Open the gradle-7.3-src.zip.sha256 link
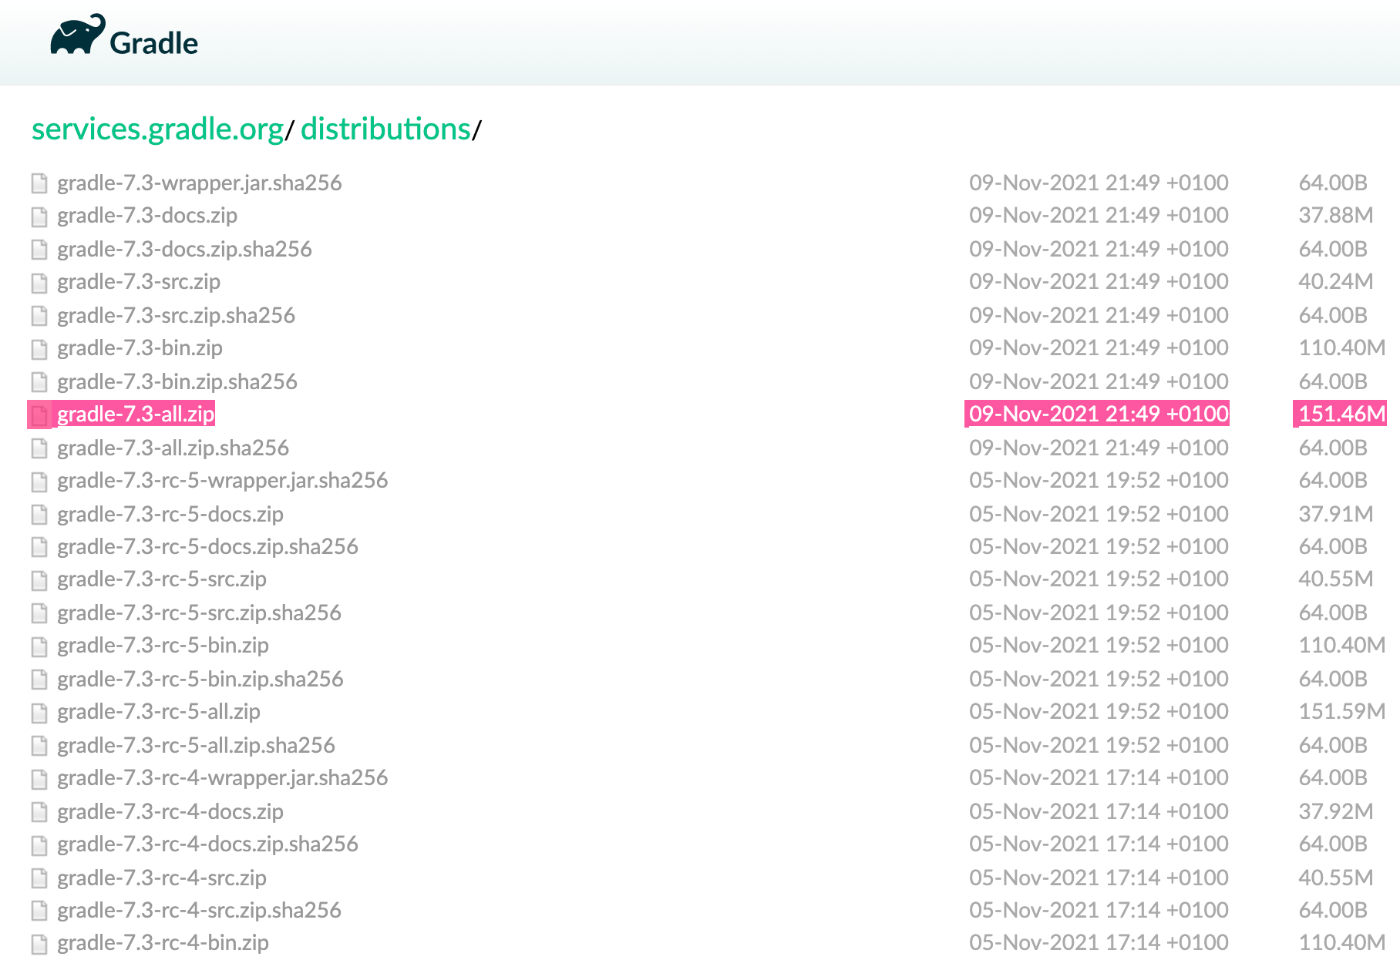The image size is (1400, 960). click(176, 316)
